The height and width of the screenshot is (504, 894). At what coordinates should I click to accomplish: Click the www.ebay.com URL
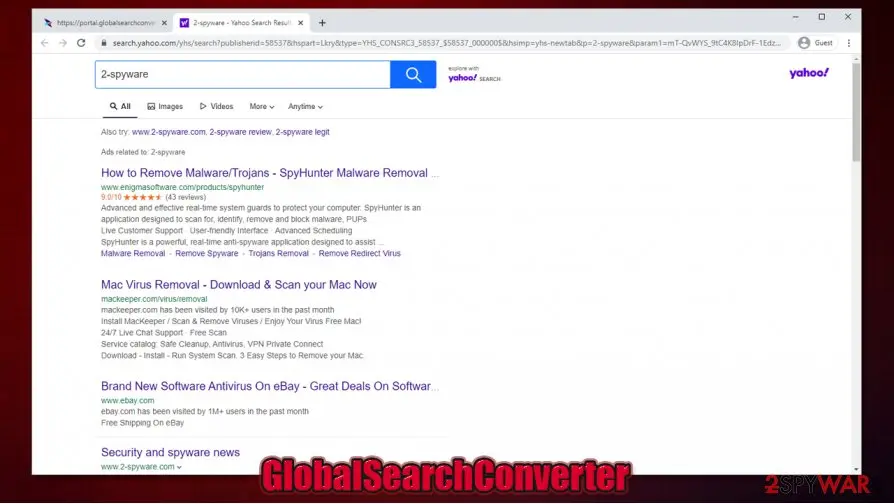click(127, 400)
